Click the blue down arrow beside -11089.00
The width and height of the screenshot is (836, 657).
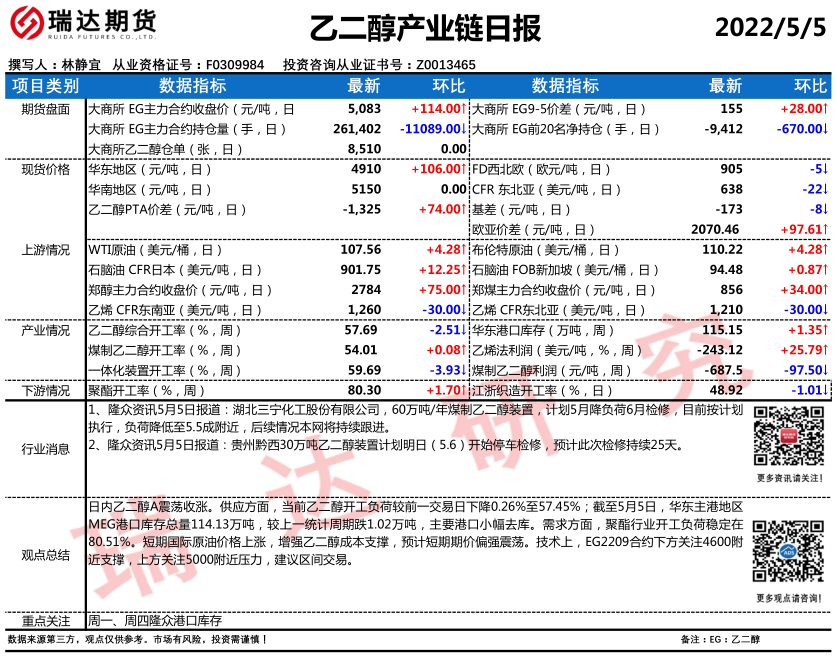pos(465,129)
